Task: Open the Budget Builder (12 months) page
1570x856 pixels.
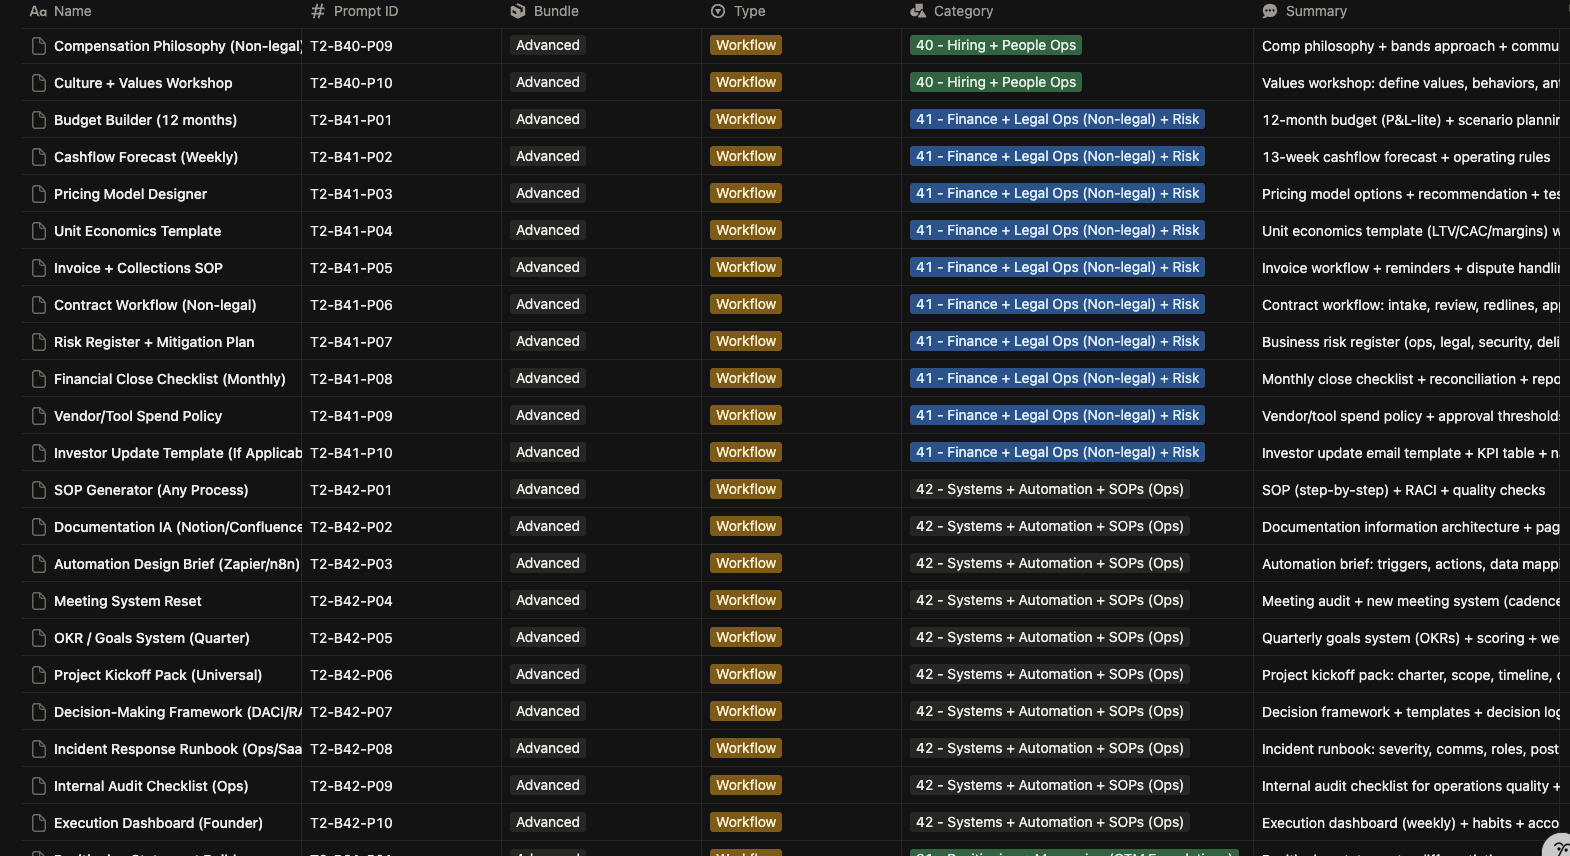Action: (146, 120)
